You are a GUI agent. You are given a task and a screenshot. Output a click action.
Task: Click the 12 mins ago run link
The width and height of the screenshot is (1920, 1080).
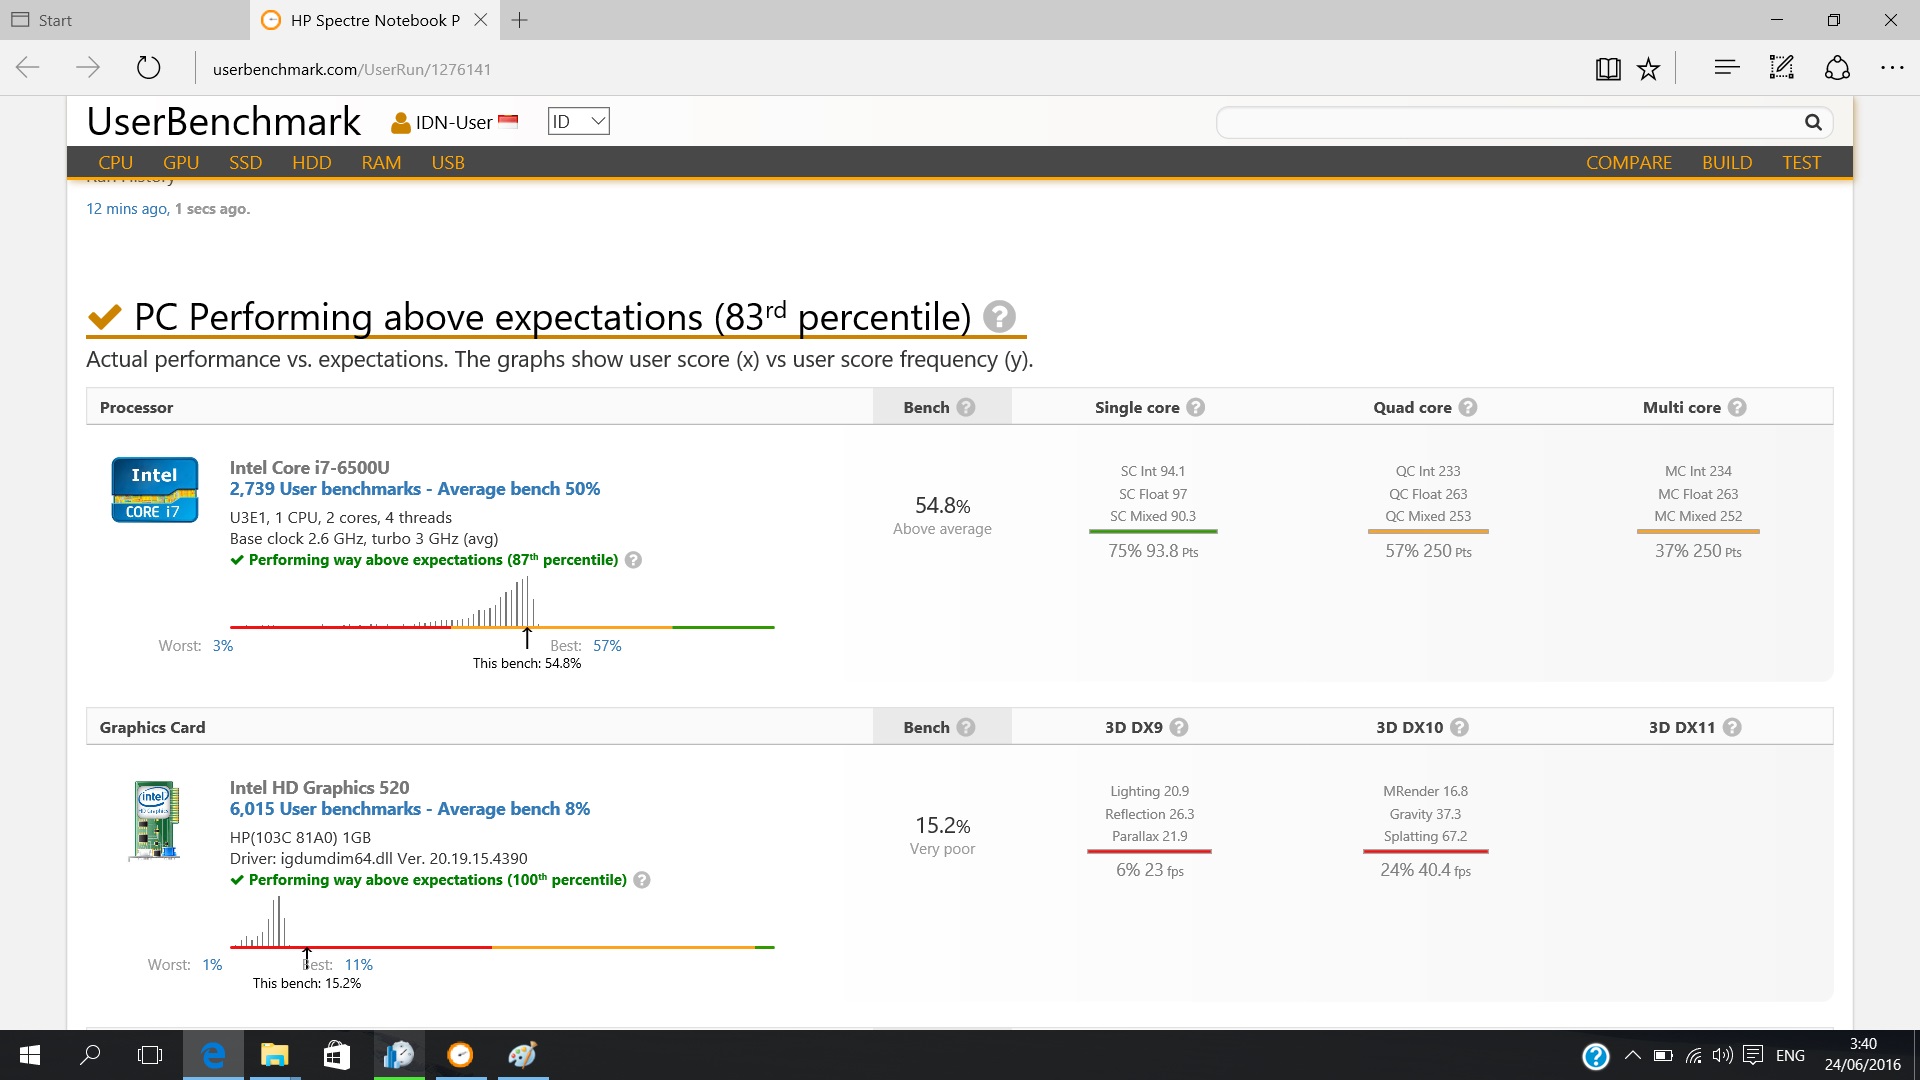click(126, 209)
